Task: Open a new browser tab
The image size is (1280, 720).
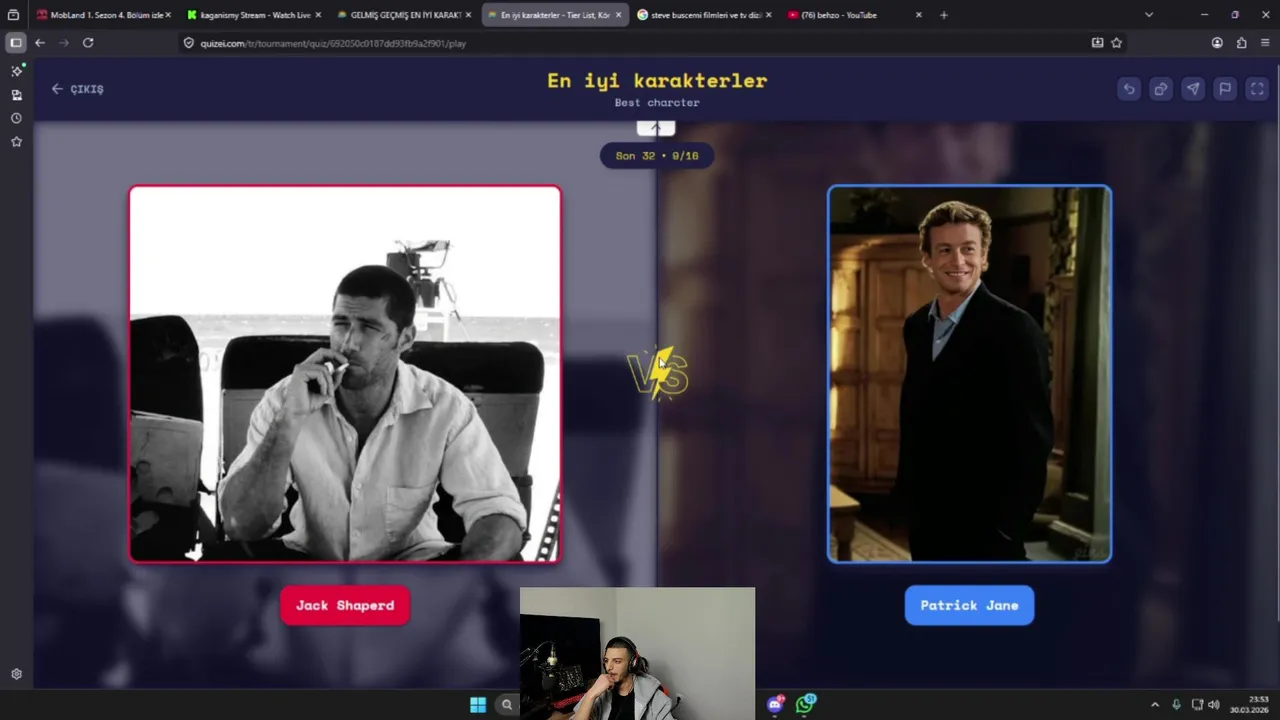Action: [943, 15]
